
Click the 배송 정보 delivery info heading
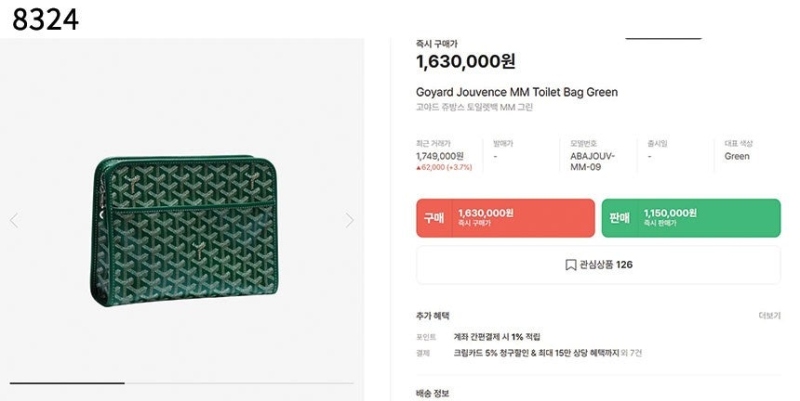pyautogui.click(x=433, y=393)
